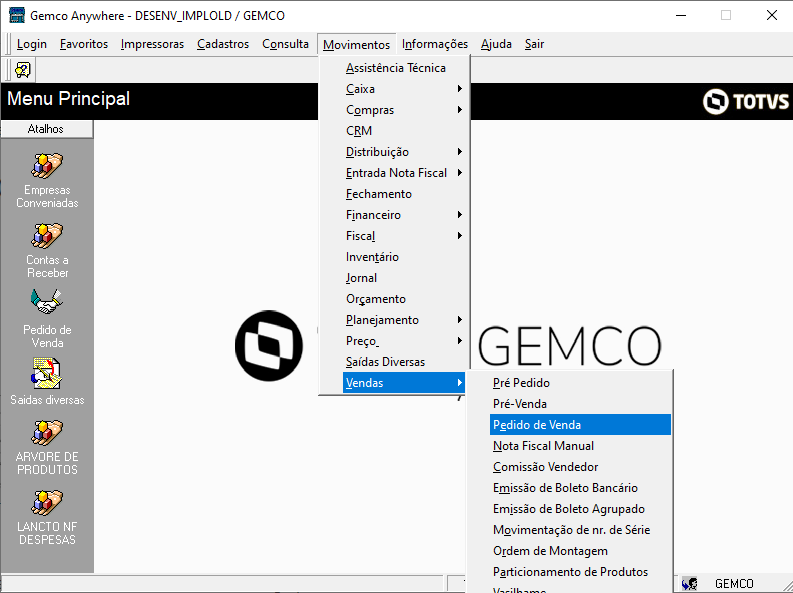Open the Saidas diversas shortcut icon

(47, 374)
